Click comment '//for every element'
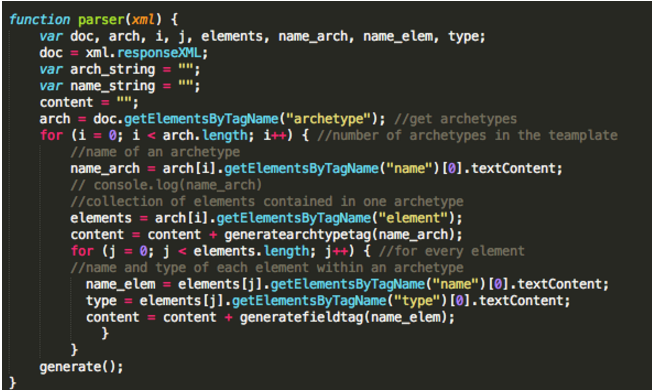Screen dimensions: 652x390 pos(452,251)
